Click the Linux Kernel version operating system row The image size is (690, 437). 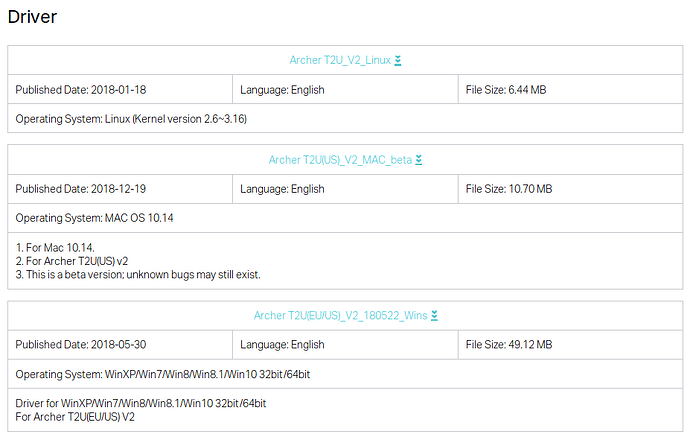[x=131, y=119]
